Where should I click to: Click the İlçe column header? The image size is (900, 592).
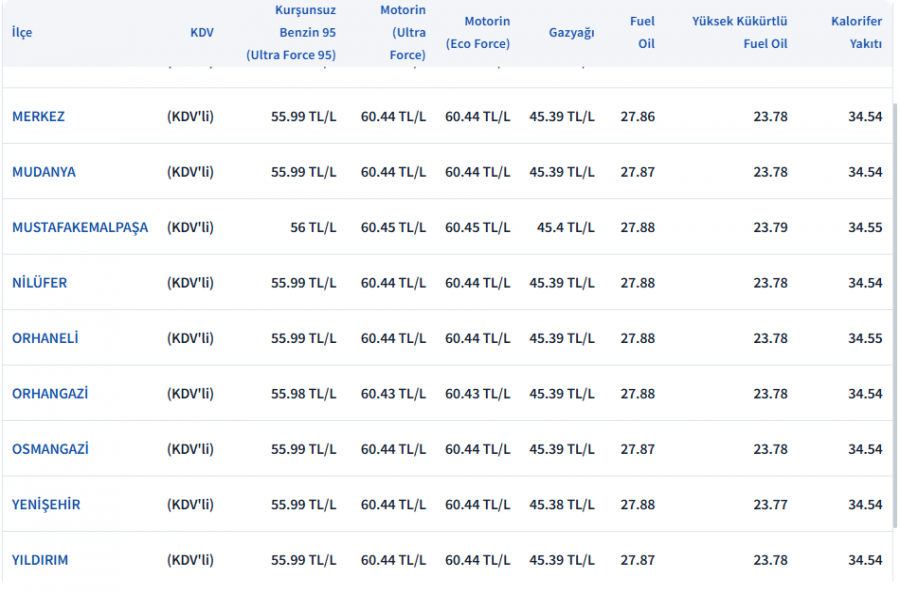coord(22,32)
